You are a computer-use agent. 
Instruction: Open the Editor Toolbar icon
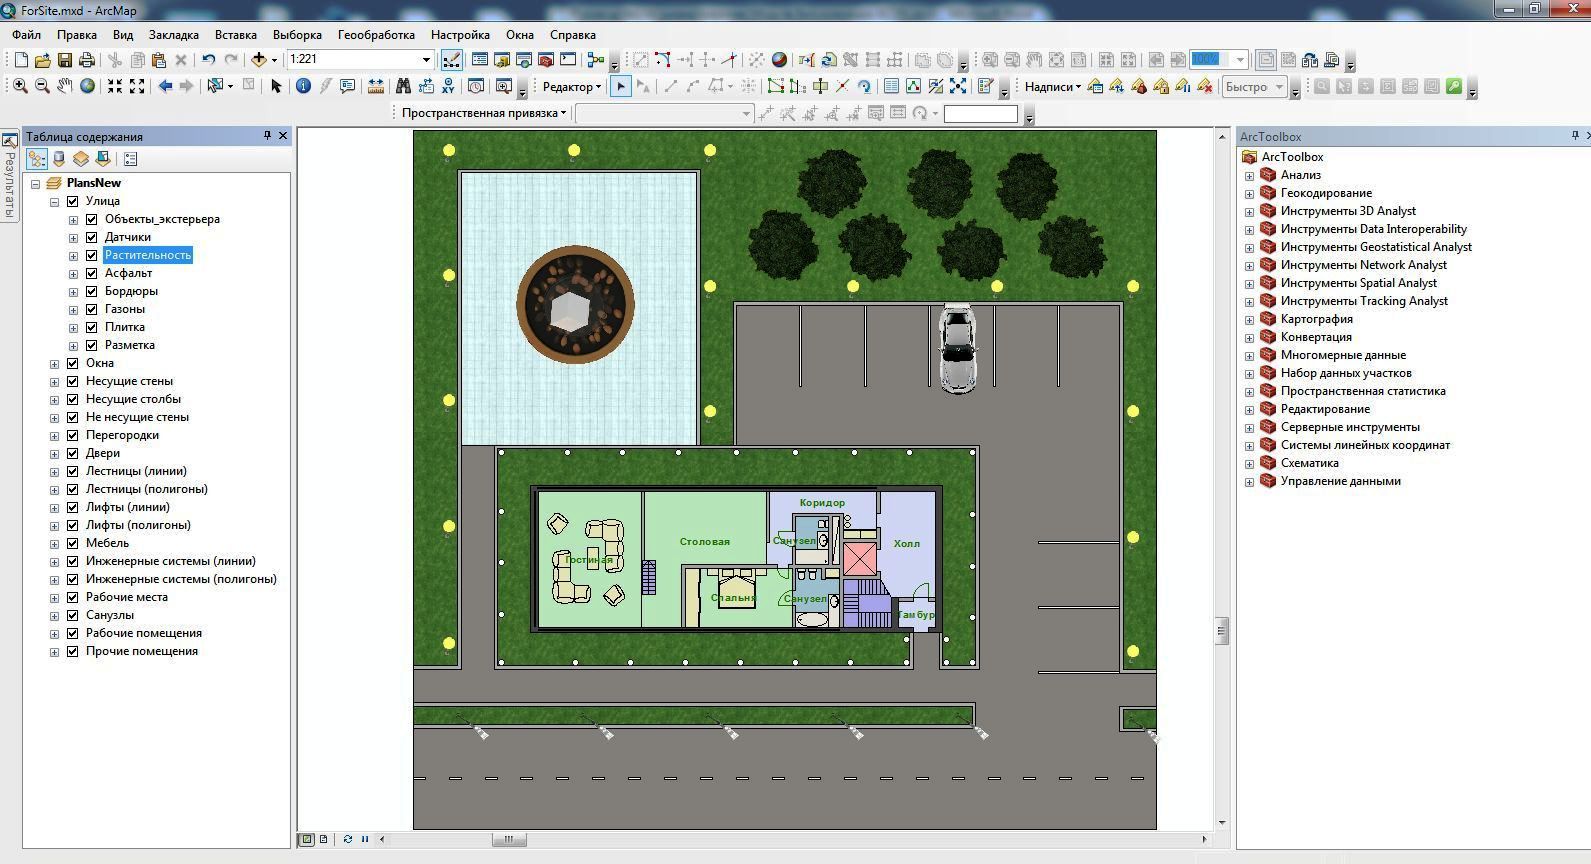click(x=452, y=60)
